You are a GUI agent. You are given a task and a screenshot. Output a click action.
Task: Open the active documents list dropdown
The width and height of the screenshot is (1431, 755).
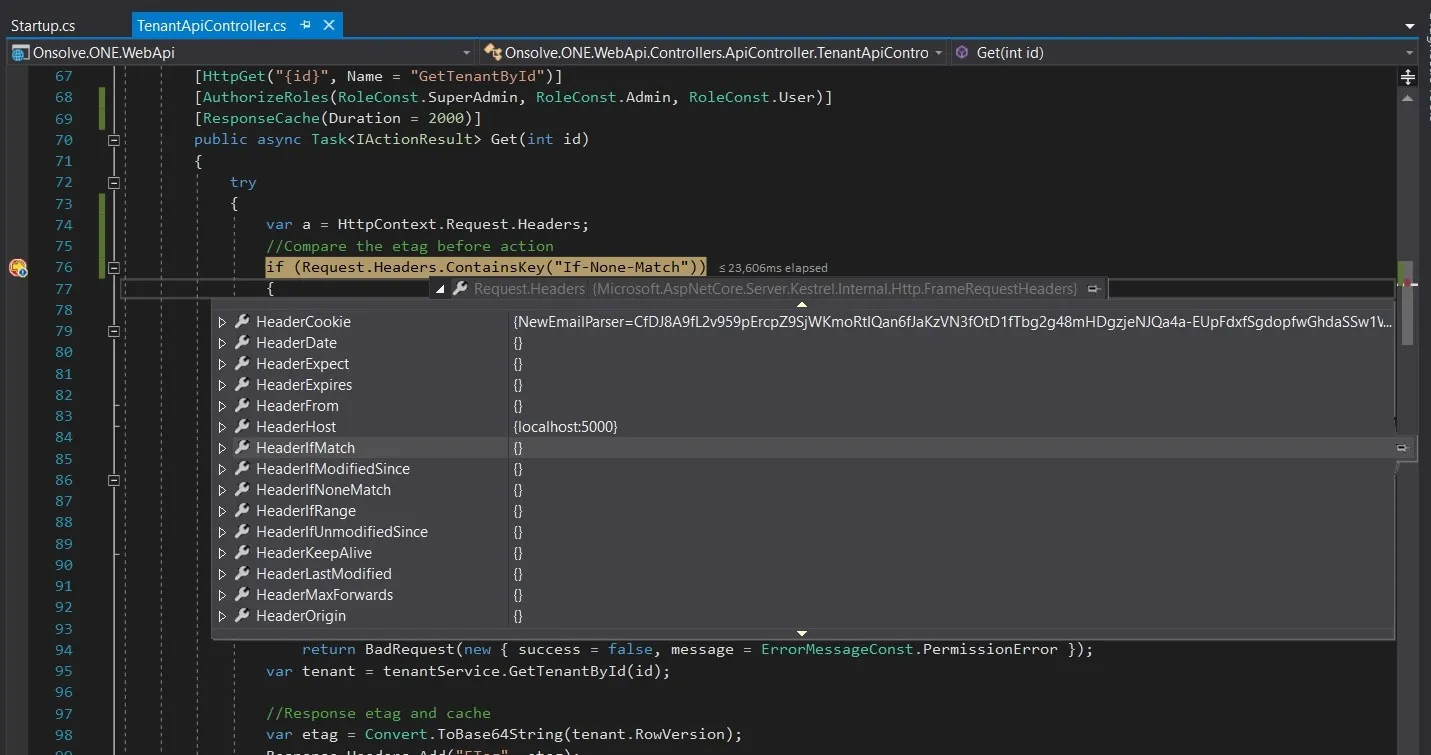pyautogui.click(x=1410, y=25)
